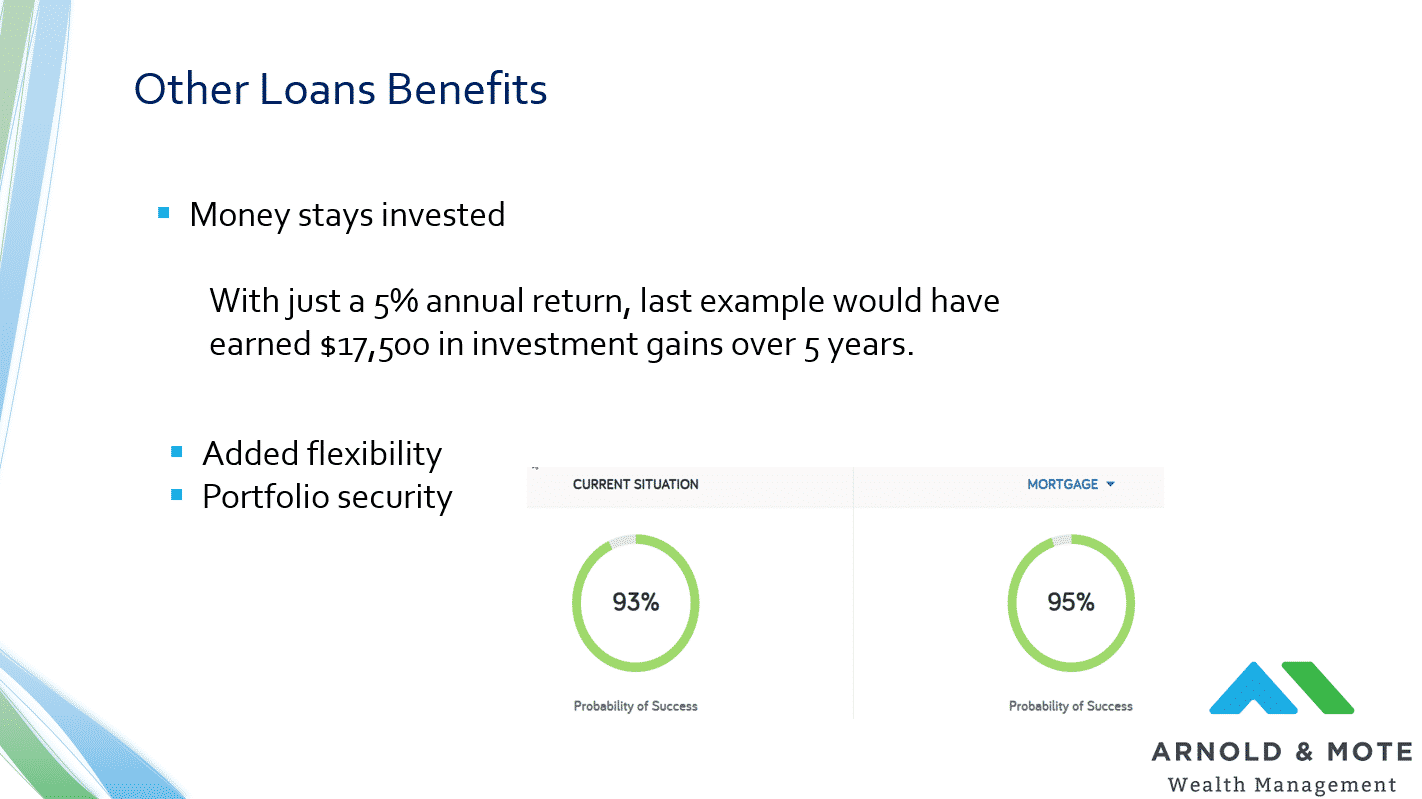Select the Money stays invested text

(347, 214)
